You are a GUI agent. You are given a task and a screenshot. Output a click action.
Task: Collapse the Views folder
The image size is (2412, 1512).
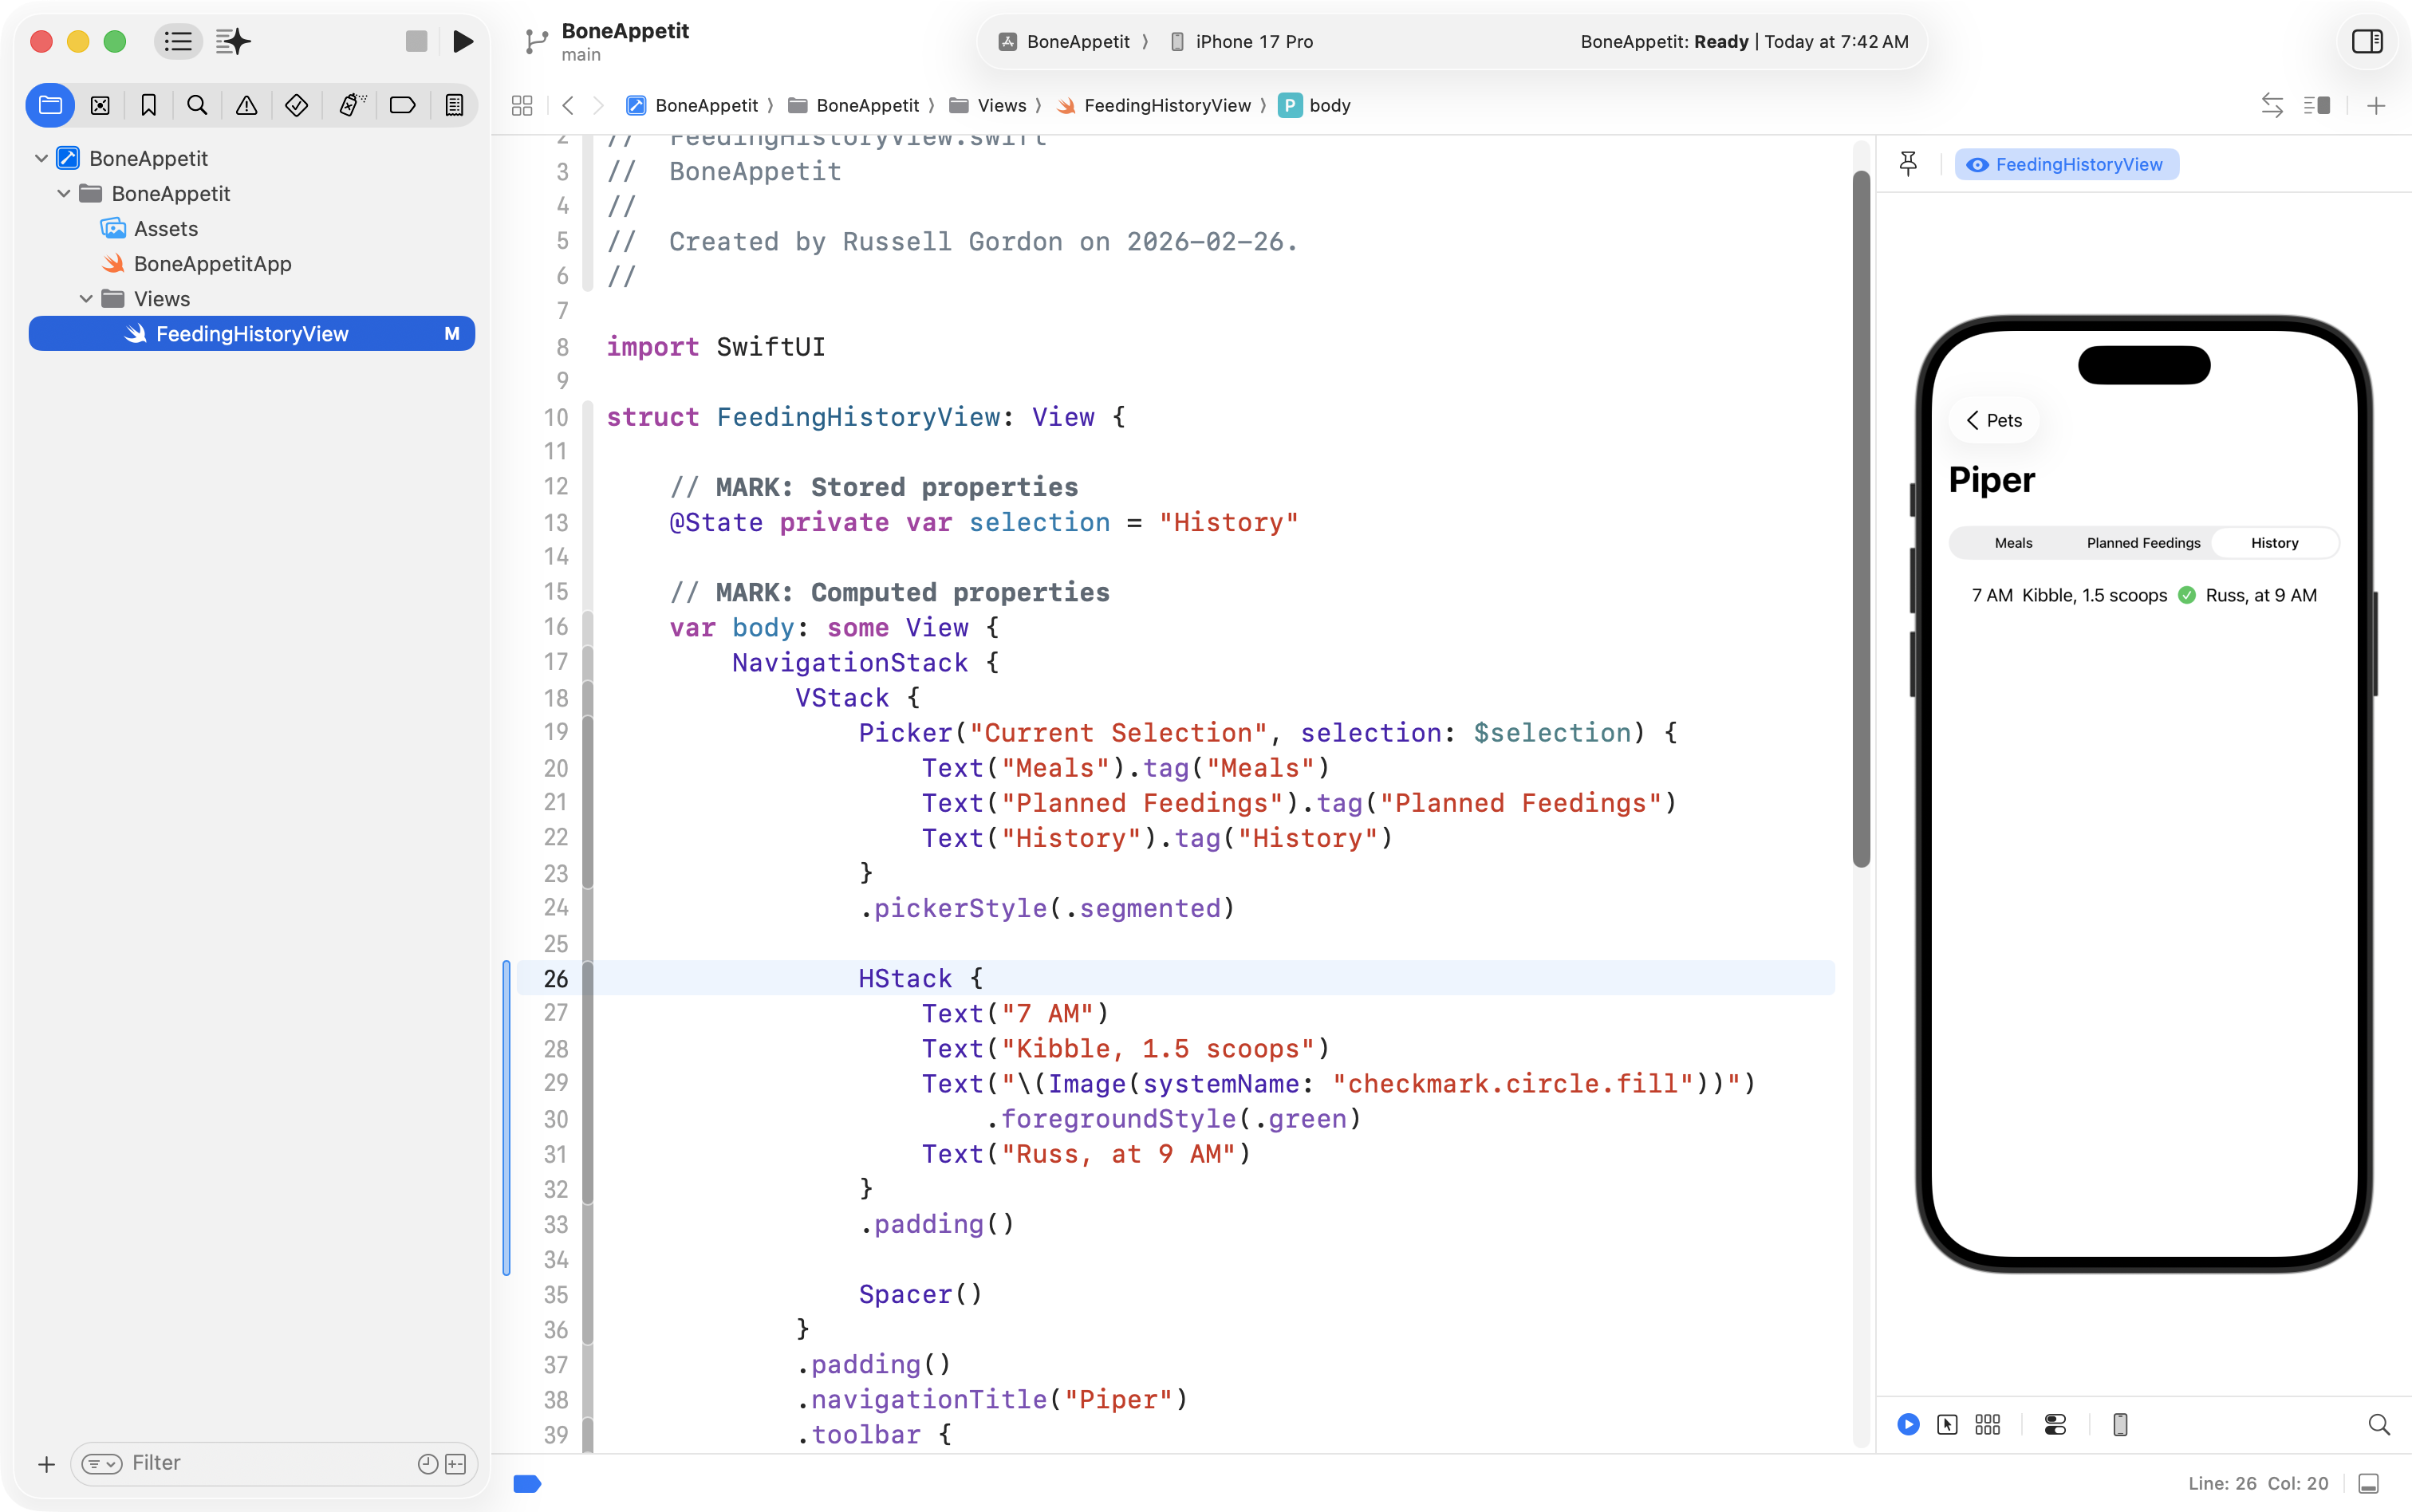click(86, 299)
